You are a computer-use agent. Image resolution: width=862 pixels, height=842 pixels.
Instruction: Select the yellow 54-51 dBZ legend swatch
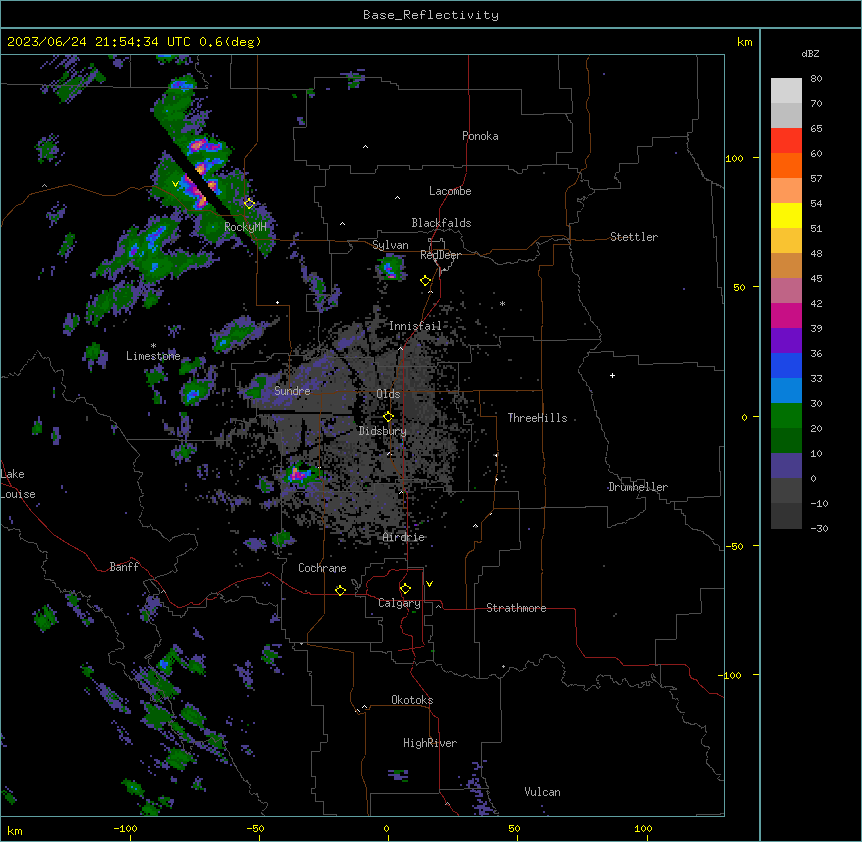[786, 215]
